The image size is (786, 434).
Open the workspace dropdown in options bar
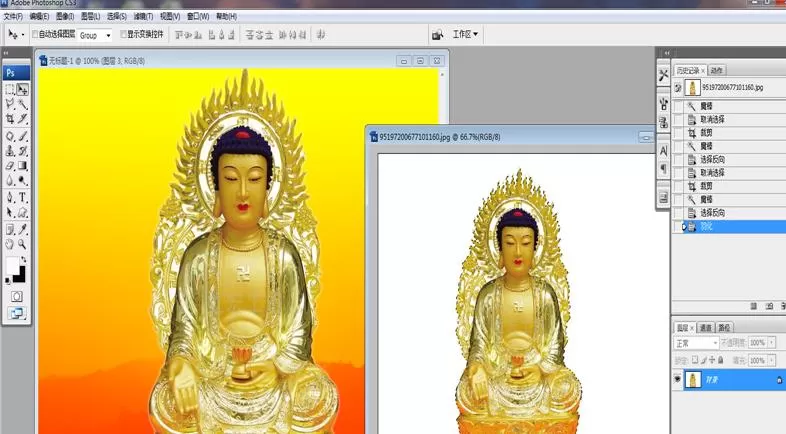[465, 34]
